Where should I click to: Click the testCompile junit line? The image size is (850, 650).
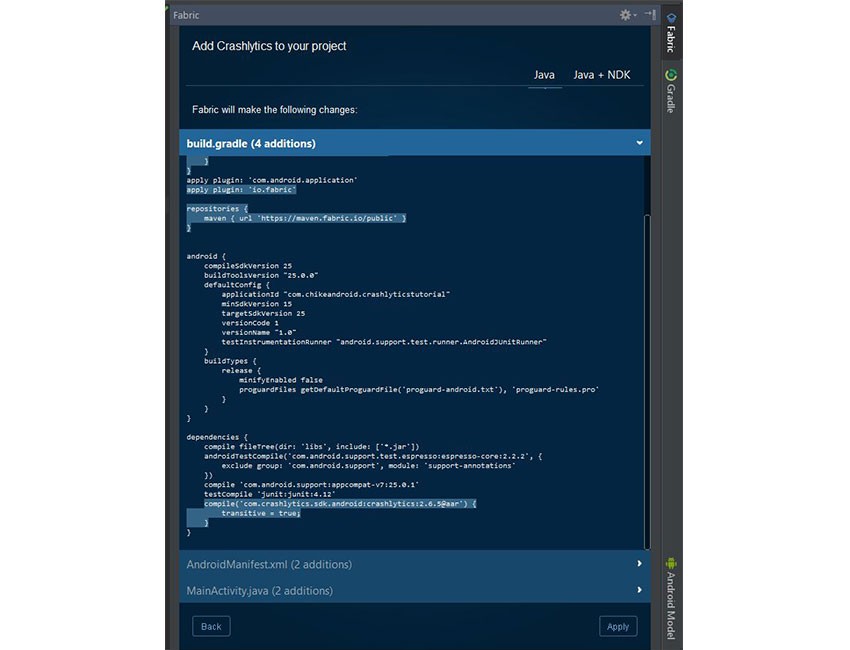[269, 494]
